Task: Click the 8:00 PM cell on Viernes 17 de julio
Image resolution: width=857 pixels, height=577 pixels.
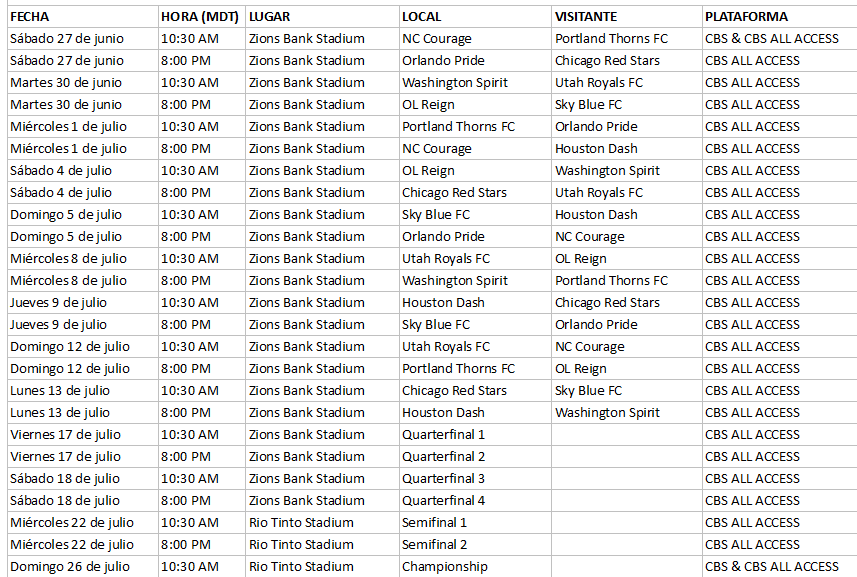Action: pyautogui.click(x=202, y=457)
